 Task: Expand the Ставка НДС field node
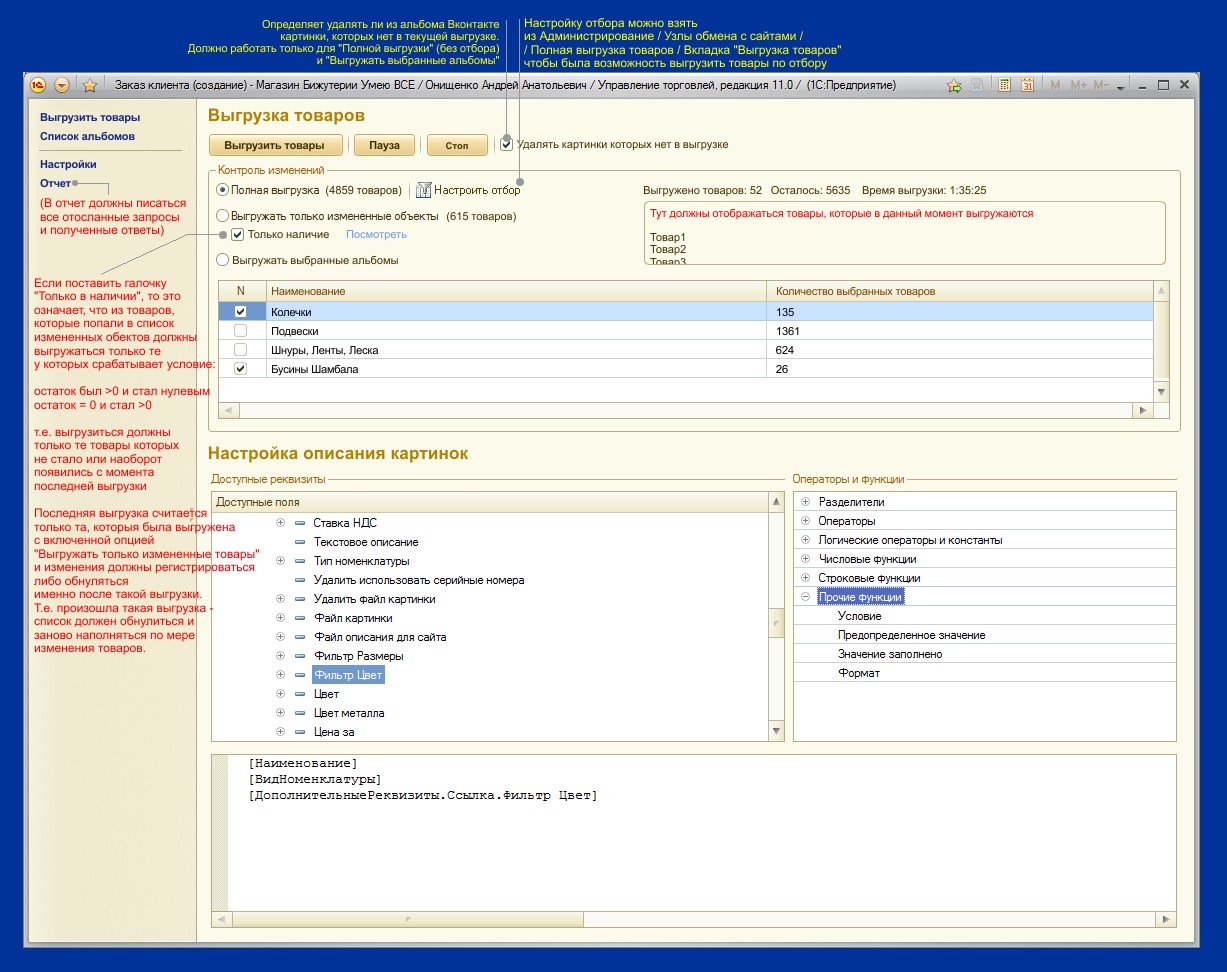280,523
